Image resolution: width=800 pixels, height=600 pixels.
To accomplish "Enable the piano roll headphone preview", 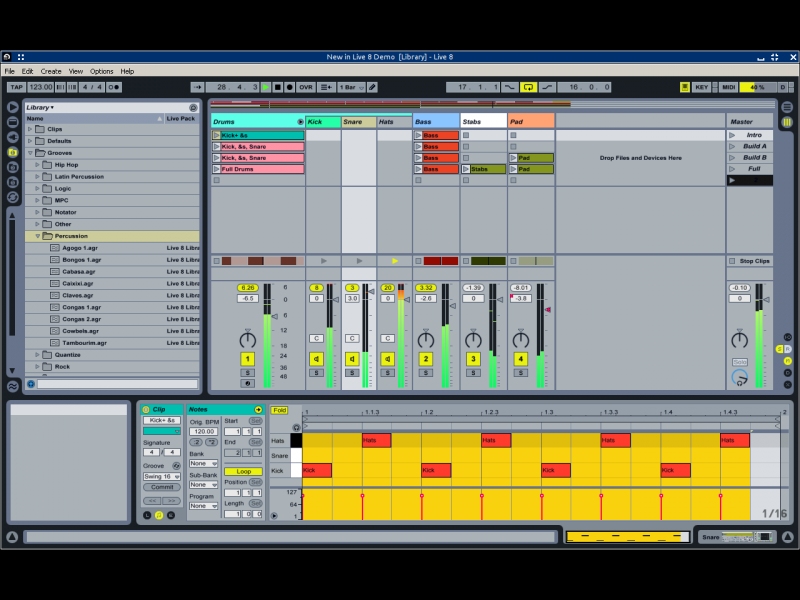I will [x=296, y=427].
